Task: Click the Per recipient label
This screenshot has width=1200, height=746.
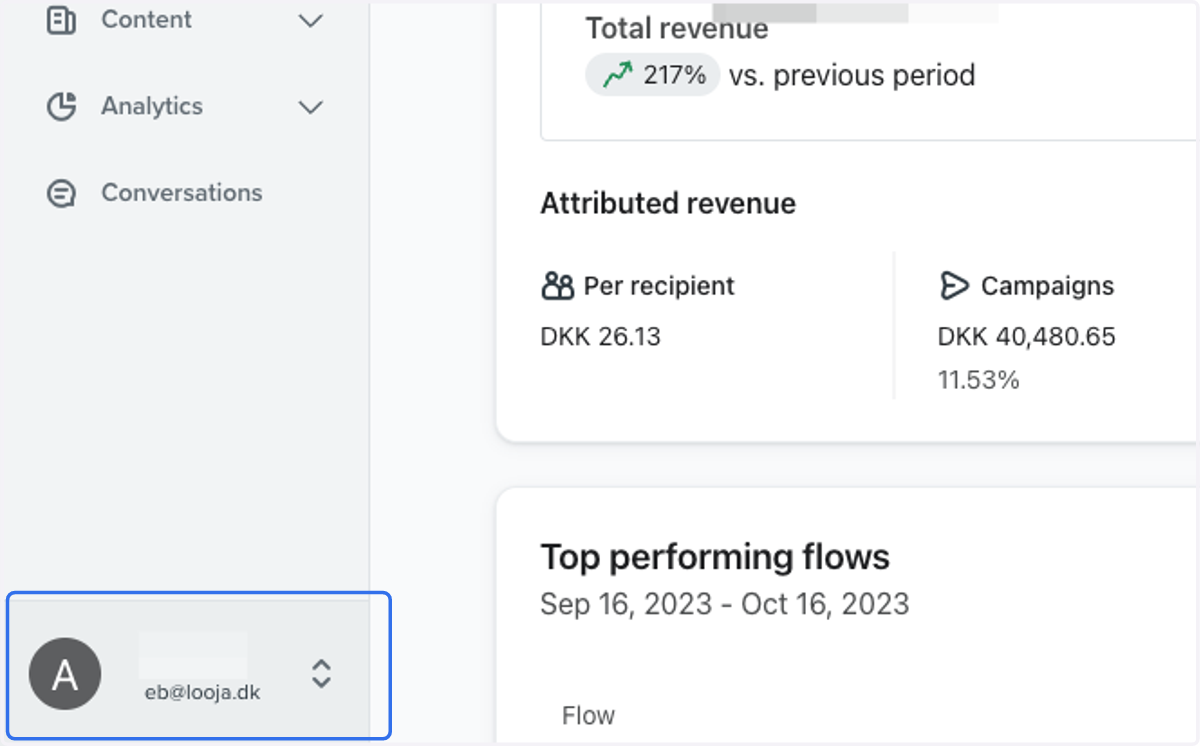Action: (x=659, y=286)
